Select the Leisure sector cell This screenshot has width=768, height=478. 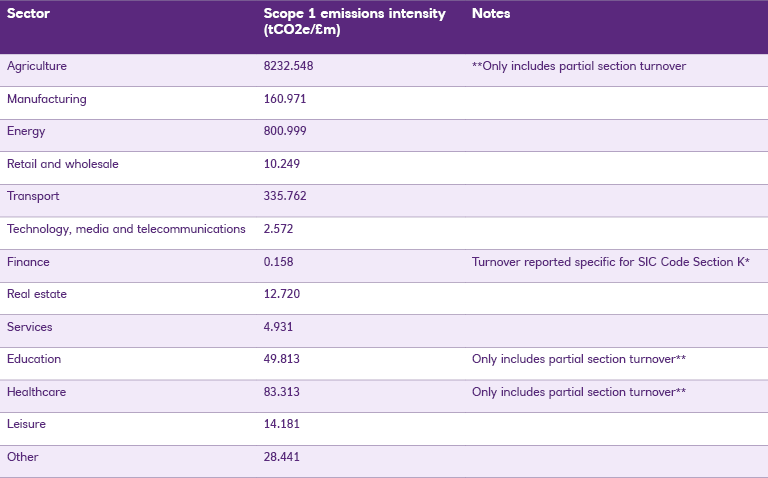(x=26, y=424)
